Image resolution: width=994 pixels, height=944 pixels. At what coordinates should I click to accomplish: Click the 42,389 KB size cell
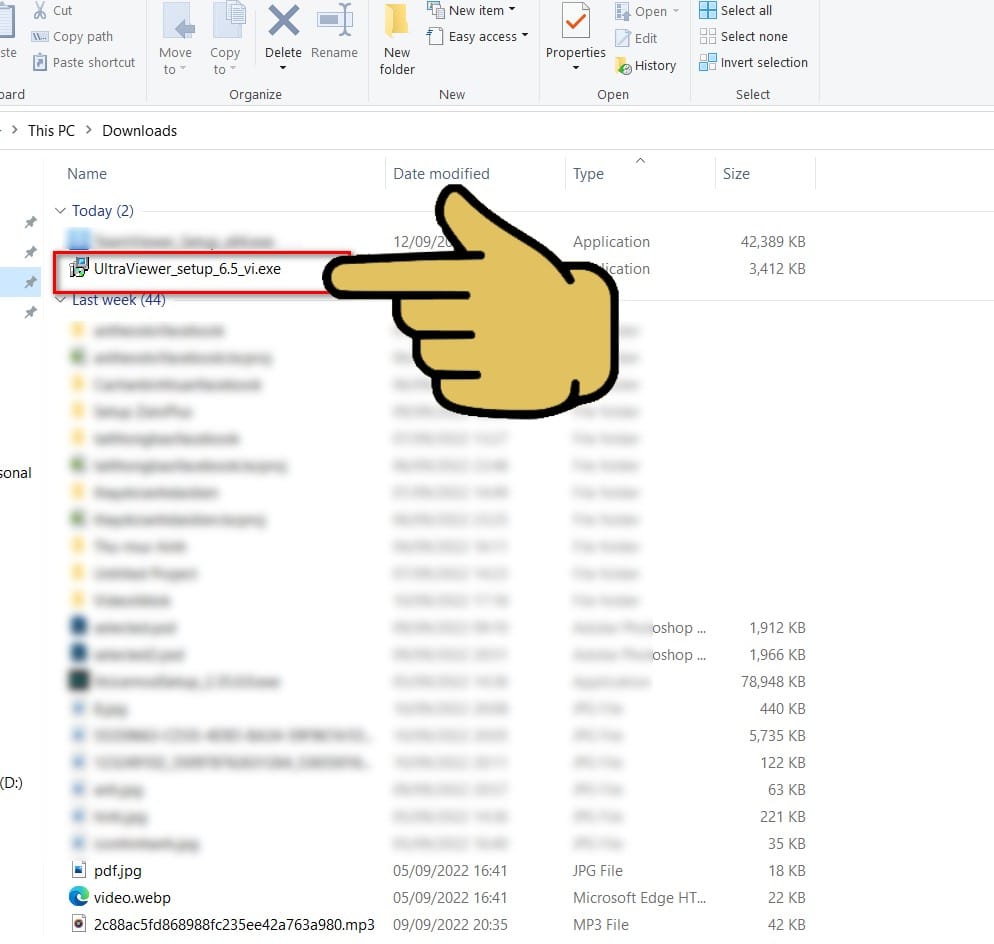click(x=773, y=242)
